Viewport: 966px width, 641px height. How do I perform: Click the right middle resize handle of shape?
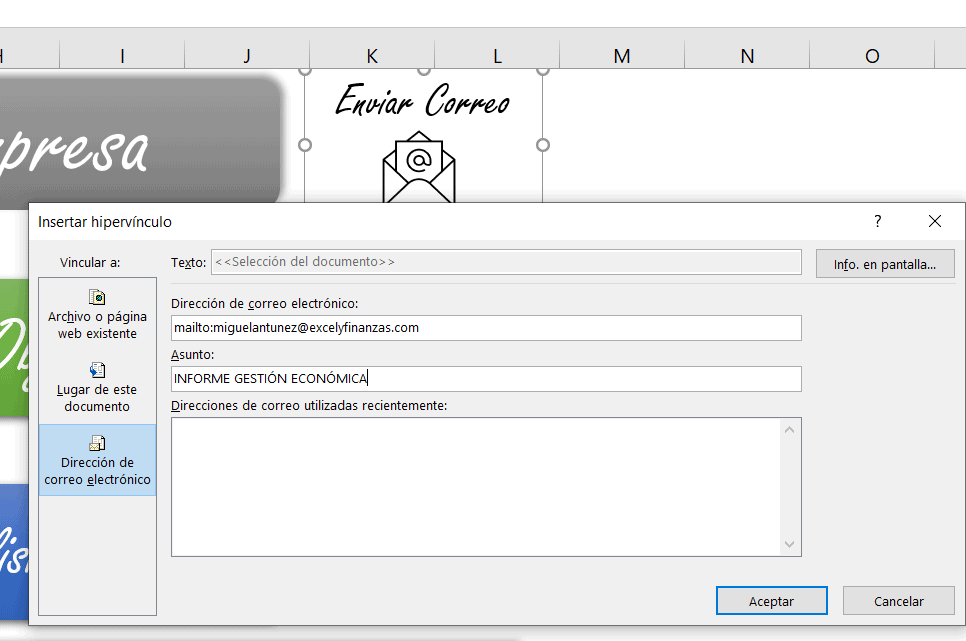tap(543, 145)
